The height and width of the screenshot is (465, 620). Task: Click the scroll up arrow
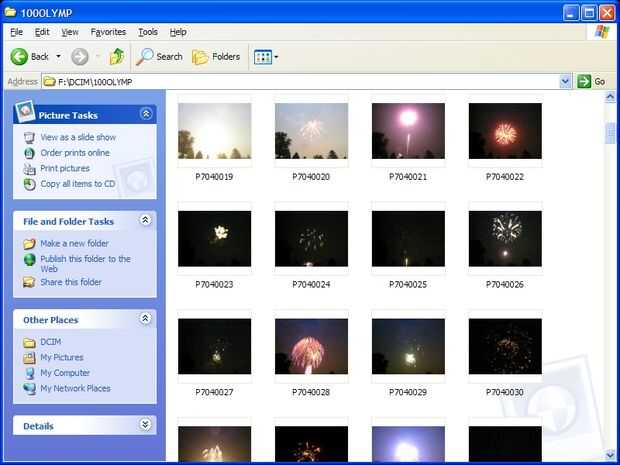(610, 97)
